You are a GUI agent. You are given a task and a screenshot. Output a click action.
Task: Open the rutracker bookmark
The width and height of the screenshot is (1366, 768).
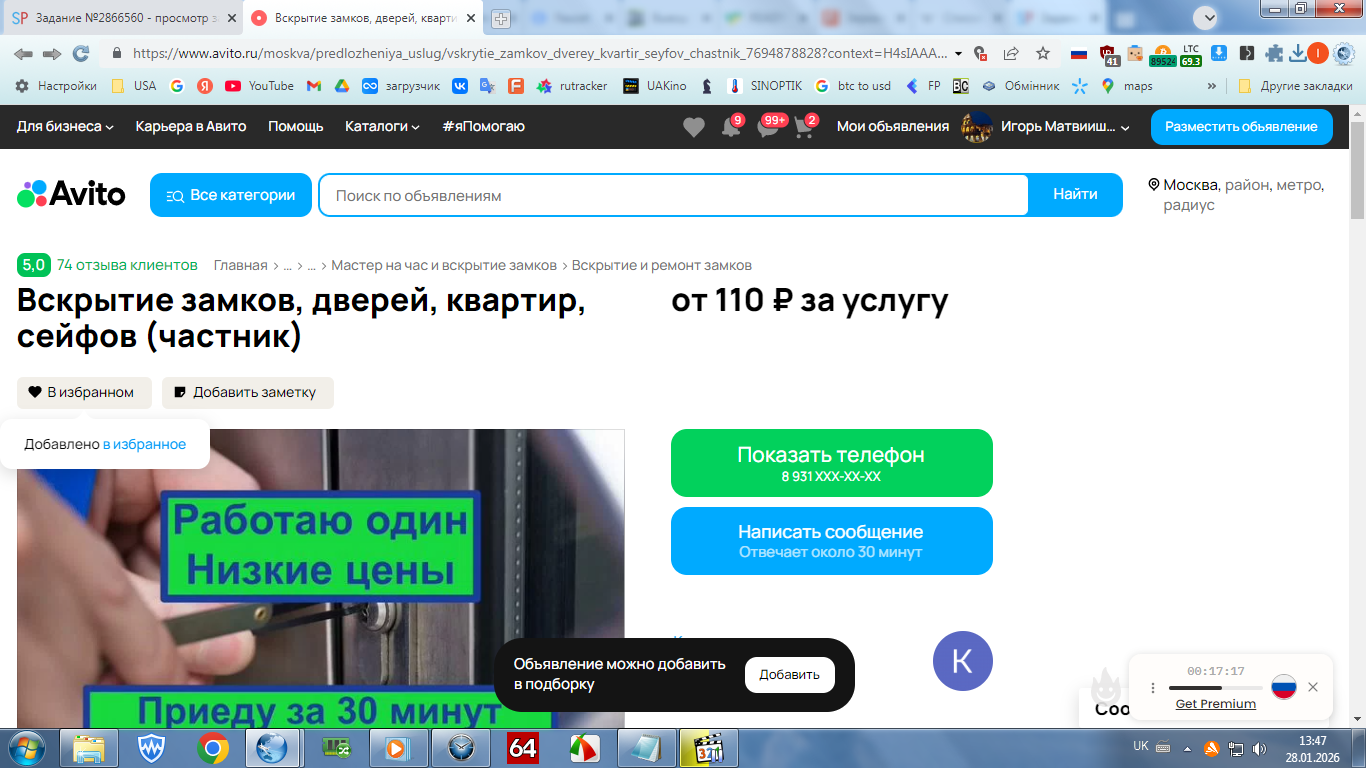click(572, 86)
